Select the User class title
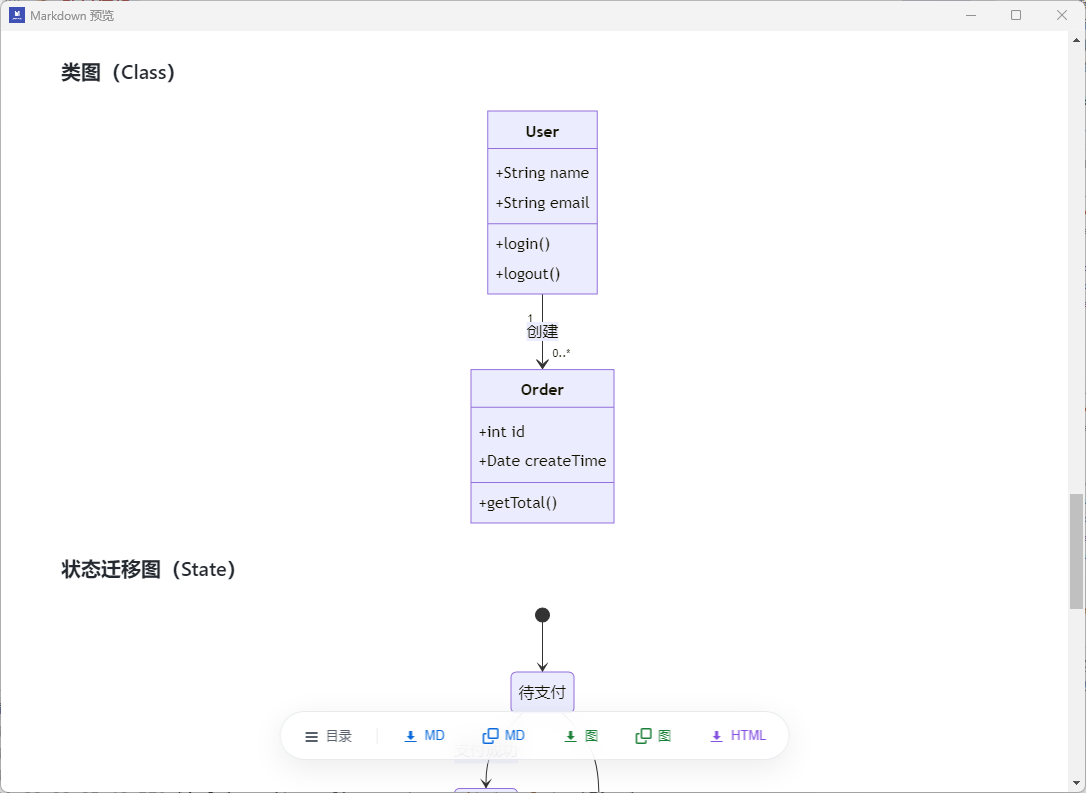The width and height of the screenshot is (1086, 793). (542, 131)
